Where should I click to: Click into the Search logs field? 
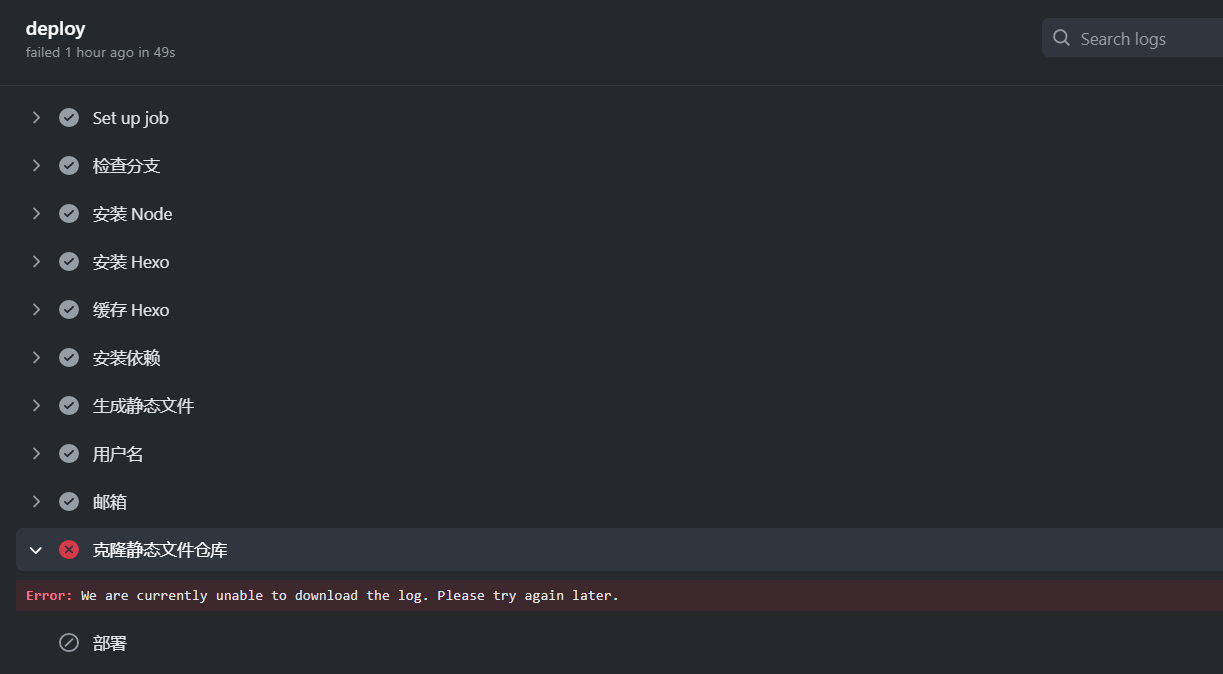1132,38
